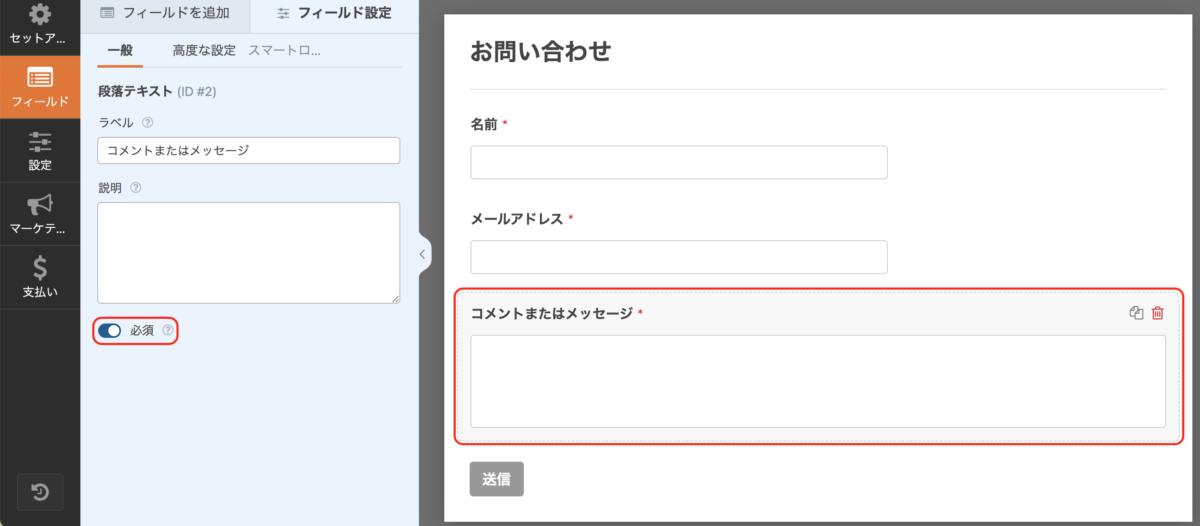Open the スマートロ... tab
This screenshot has width=1200, height=526.
pyautogui.click(x=290, y=50)
